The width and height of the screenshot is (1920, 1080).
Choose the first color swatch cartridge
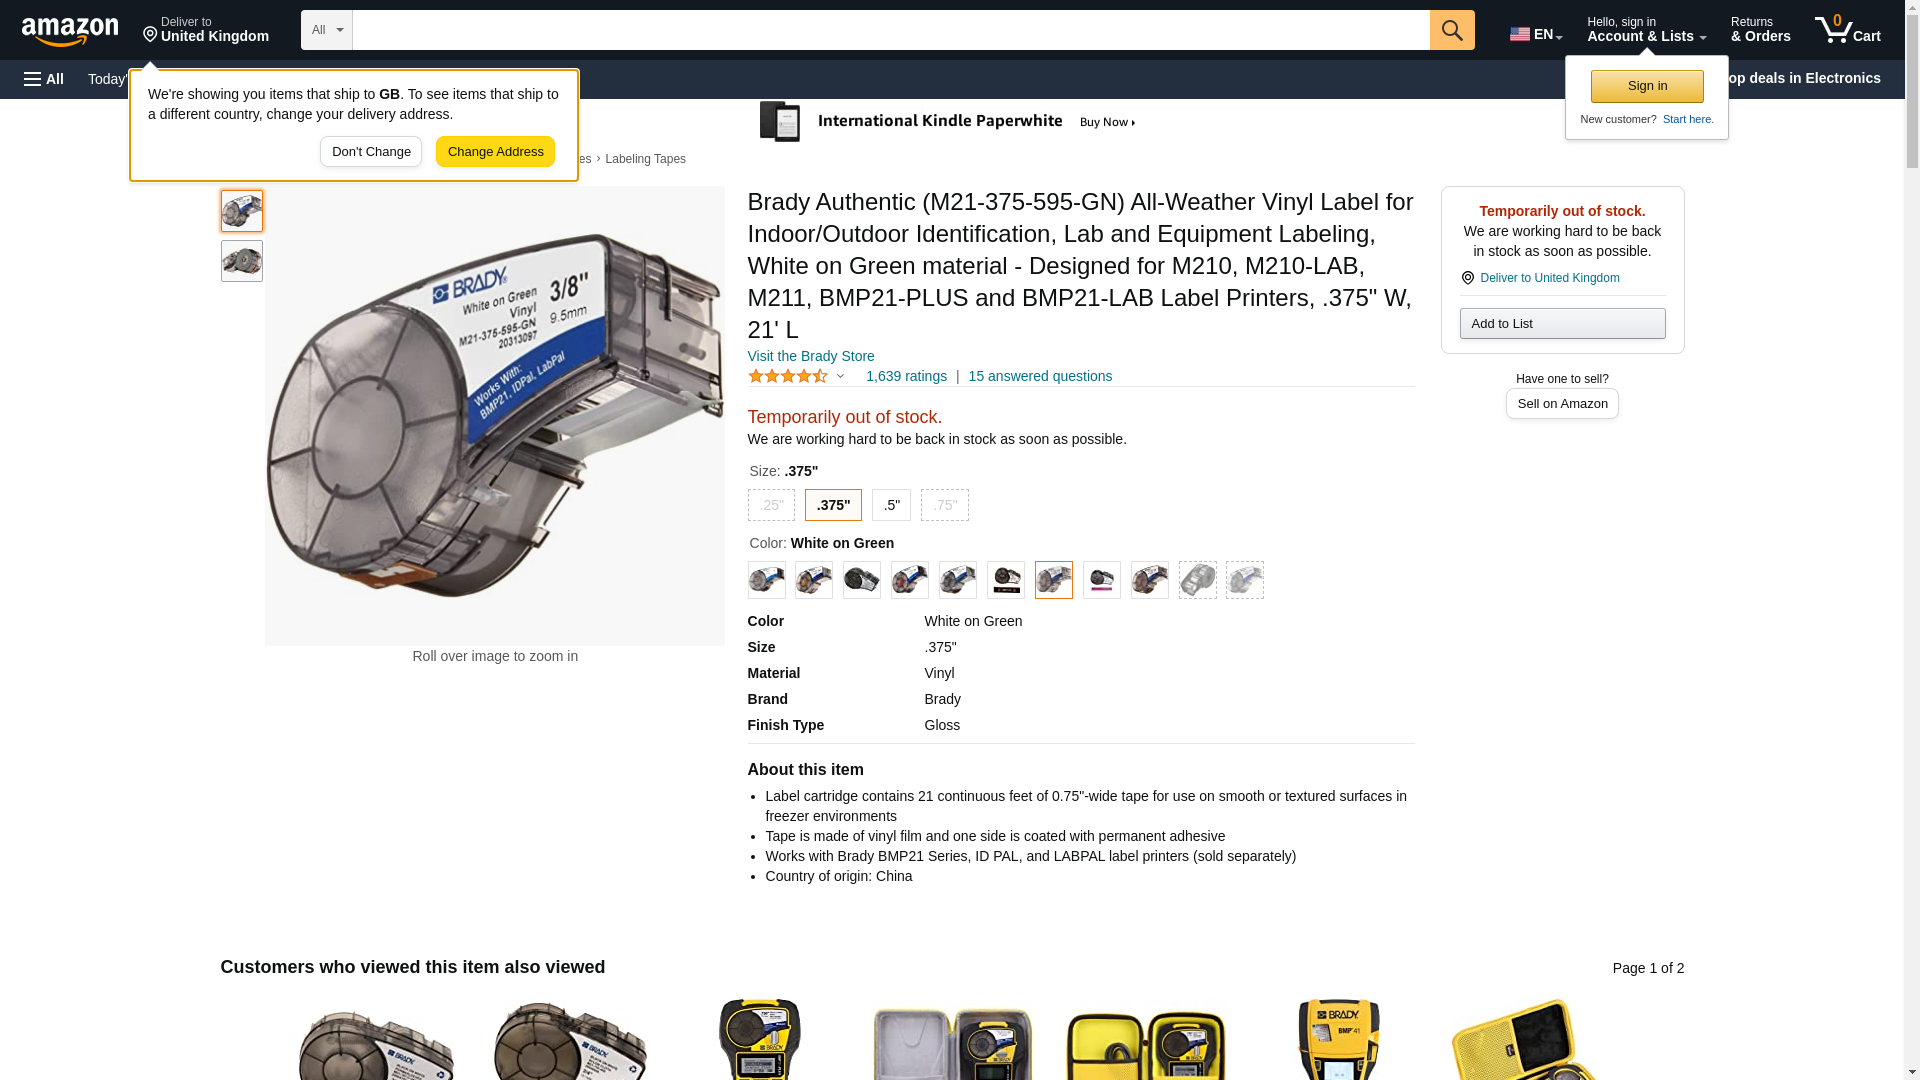coord(767,580)
